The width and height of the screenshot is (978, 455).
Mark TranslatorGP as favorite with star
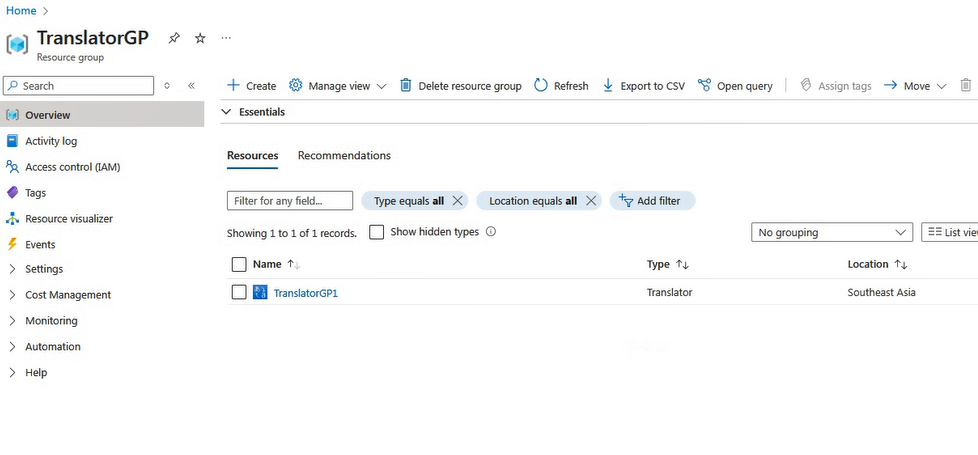(x=200, y=38)
